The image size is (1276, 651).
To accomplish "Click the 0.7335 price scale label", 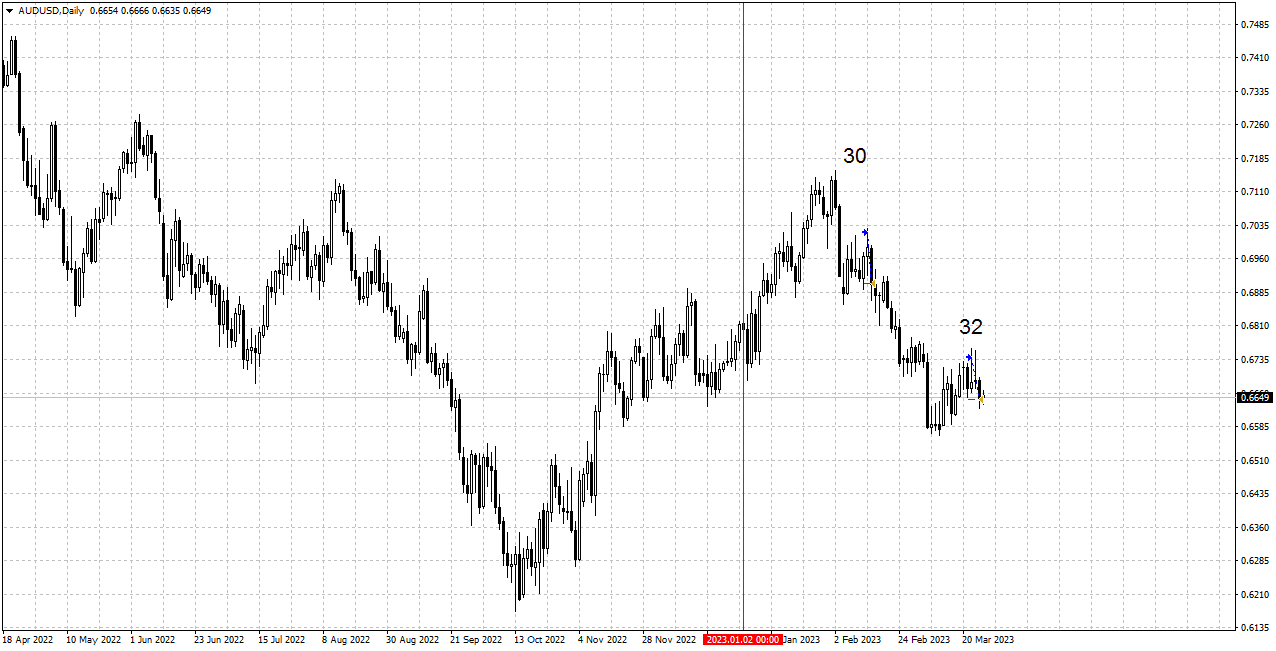I will (x=1254, y=91).
